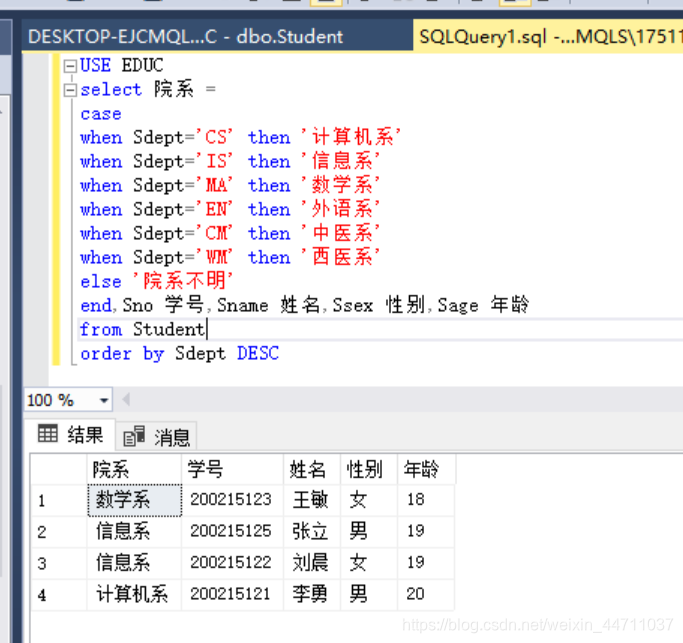Click the messages icon on 消息 tab
683x643 pixels.
134,436
